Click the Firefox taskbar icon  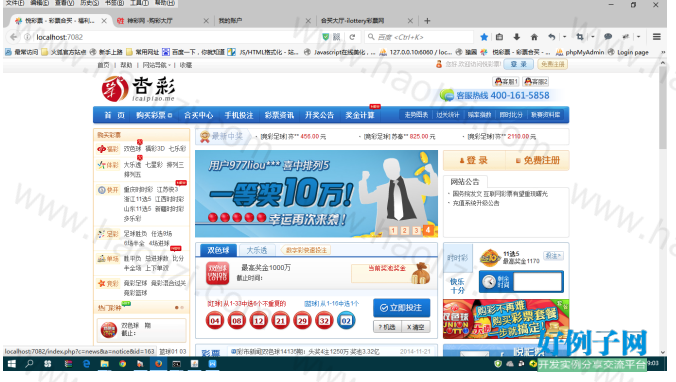[158, 364]
